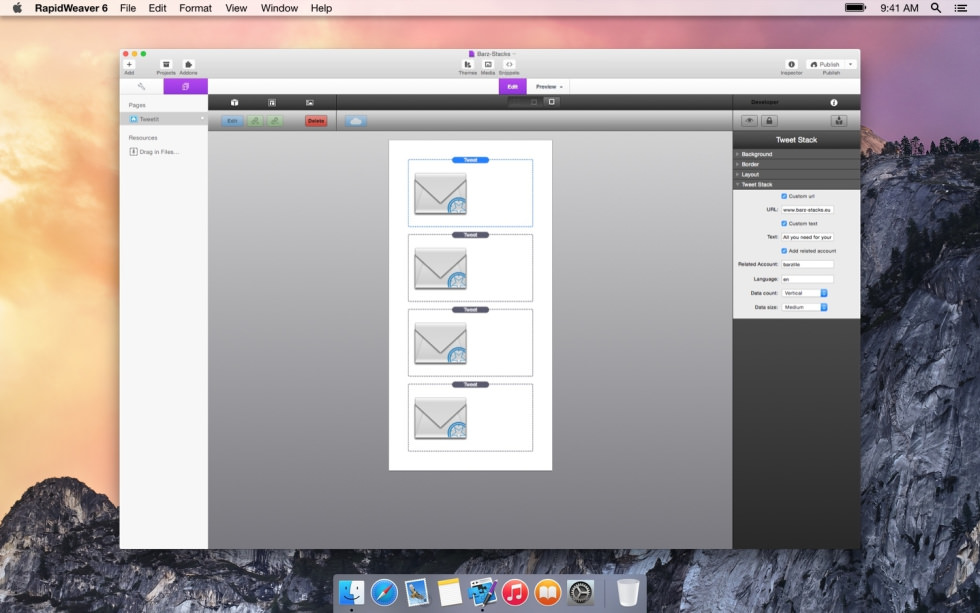Open the Notification Center menu bar icon
980x613 pixels.
pos(961,8)
